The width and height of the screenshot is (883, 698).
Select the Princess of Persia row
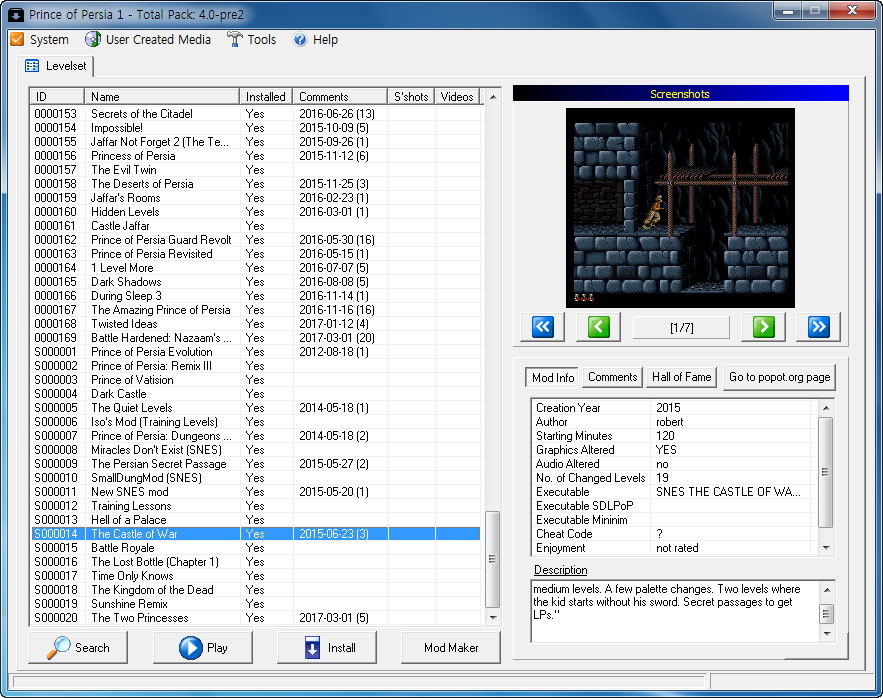(x=256, y=155)
